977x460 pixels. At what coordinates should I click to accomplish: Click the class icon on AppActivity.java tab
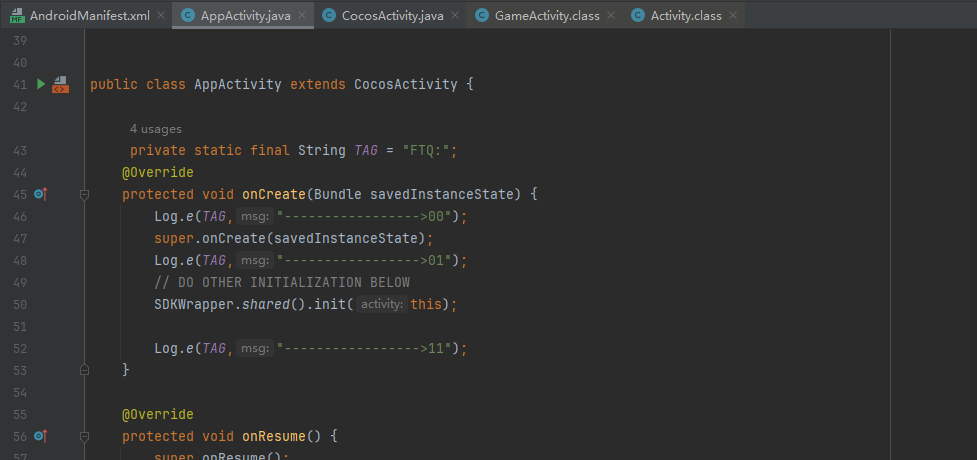tap(187, 16)
